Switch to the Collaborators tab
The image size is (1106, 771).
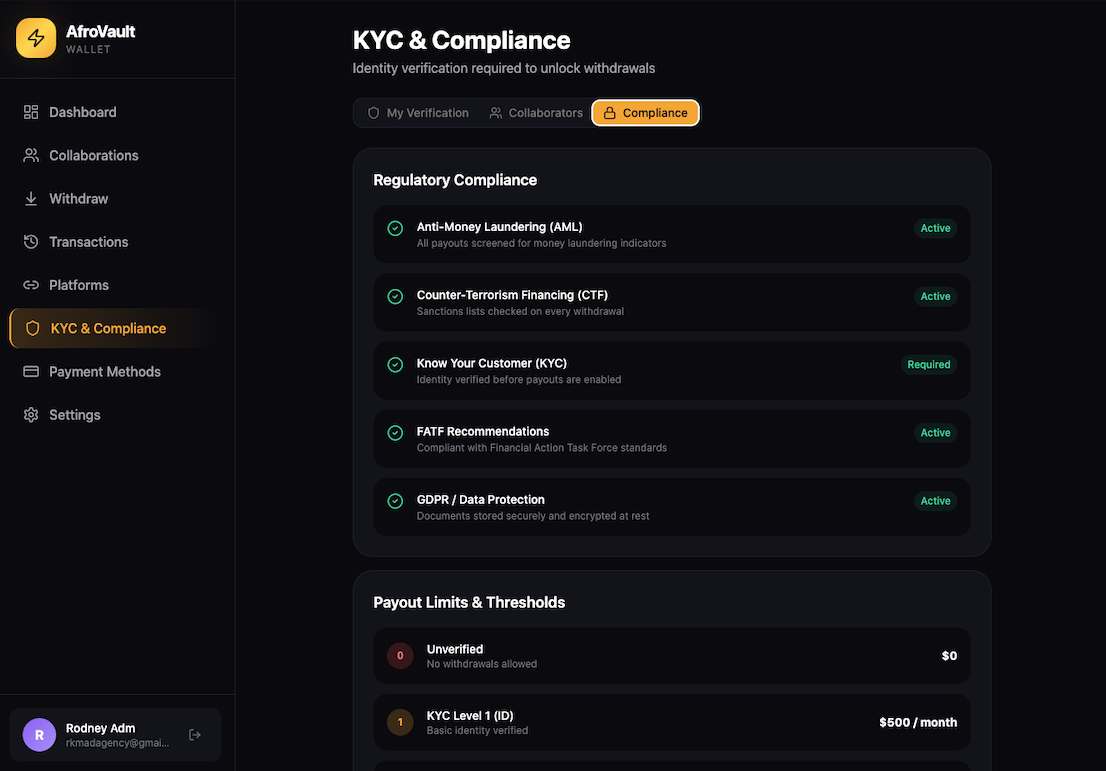(x=536, y=113)
